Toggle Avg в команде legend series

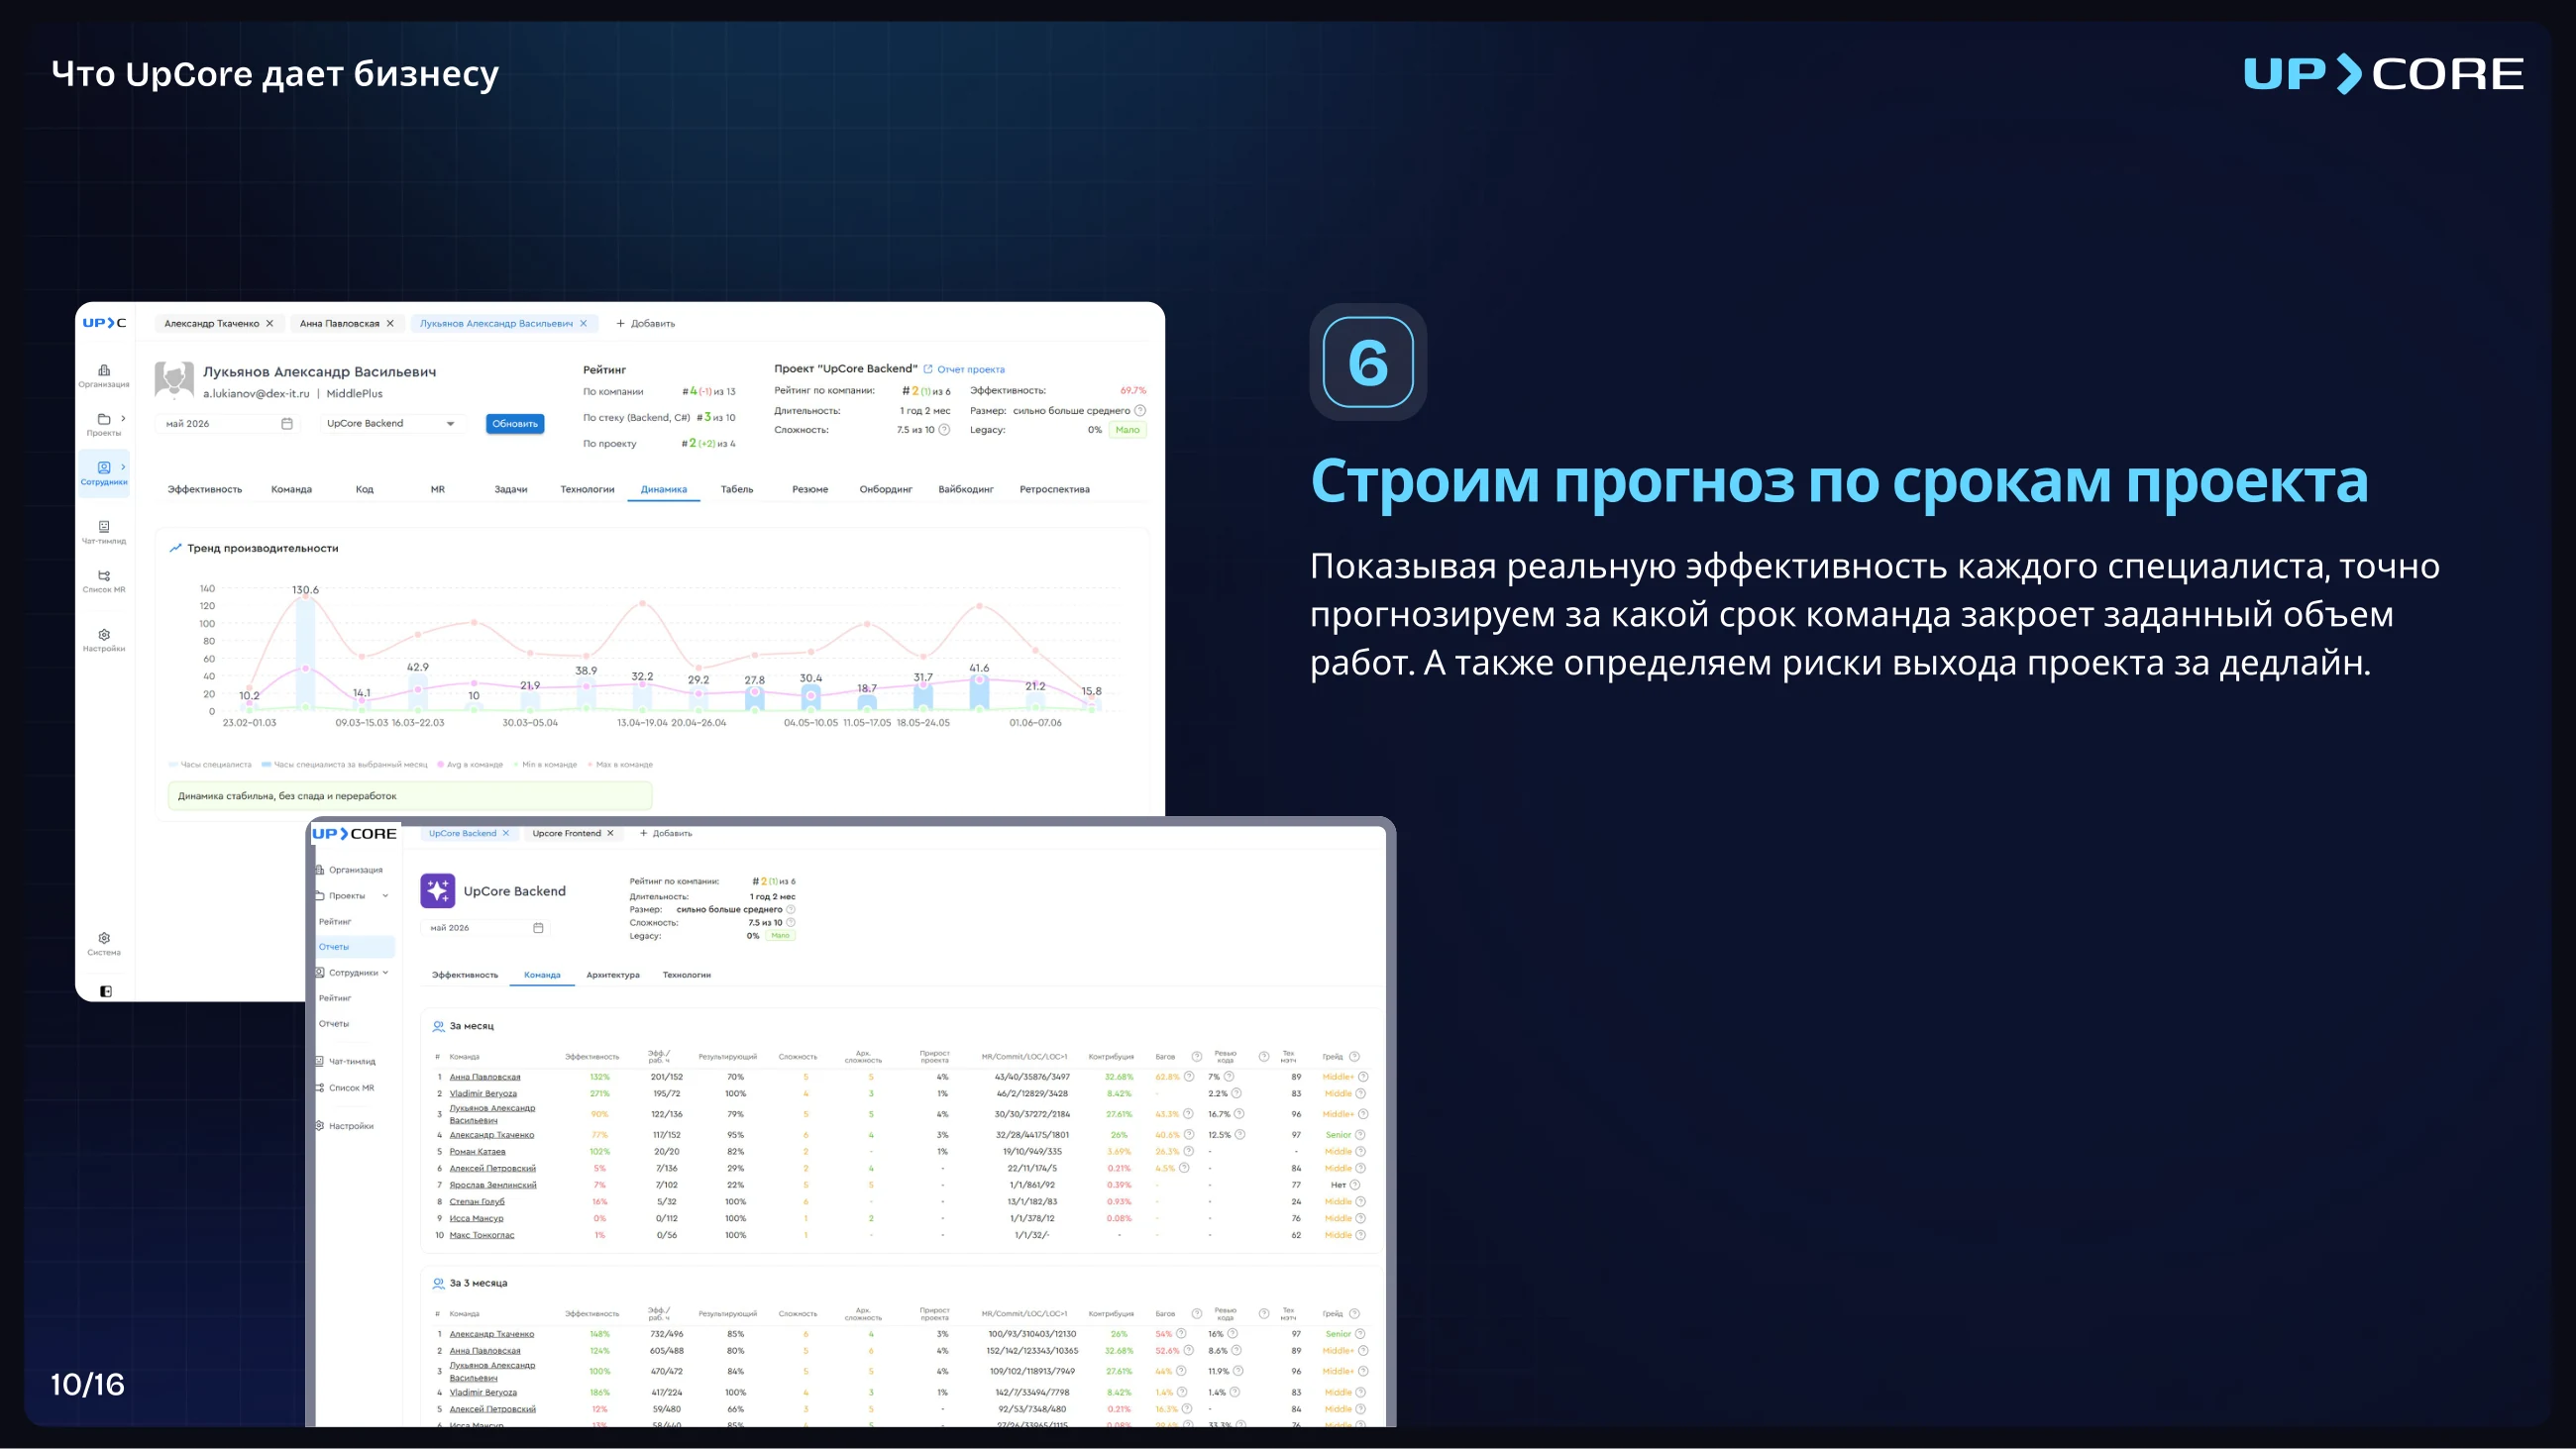[470, 764]
